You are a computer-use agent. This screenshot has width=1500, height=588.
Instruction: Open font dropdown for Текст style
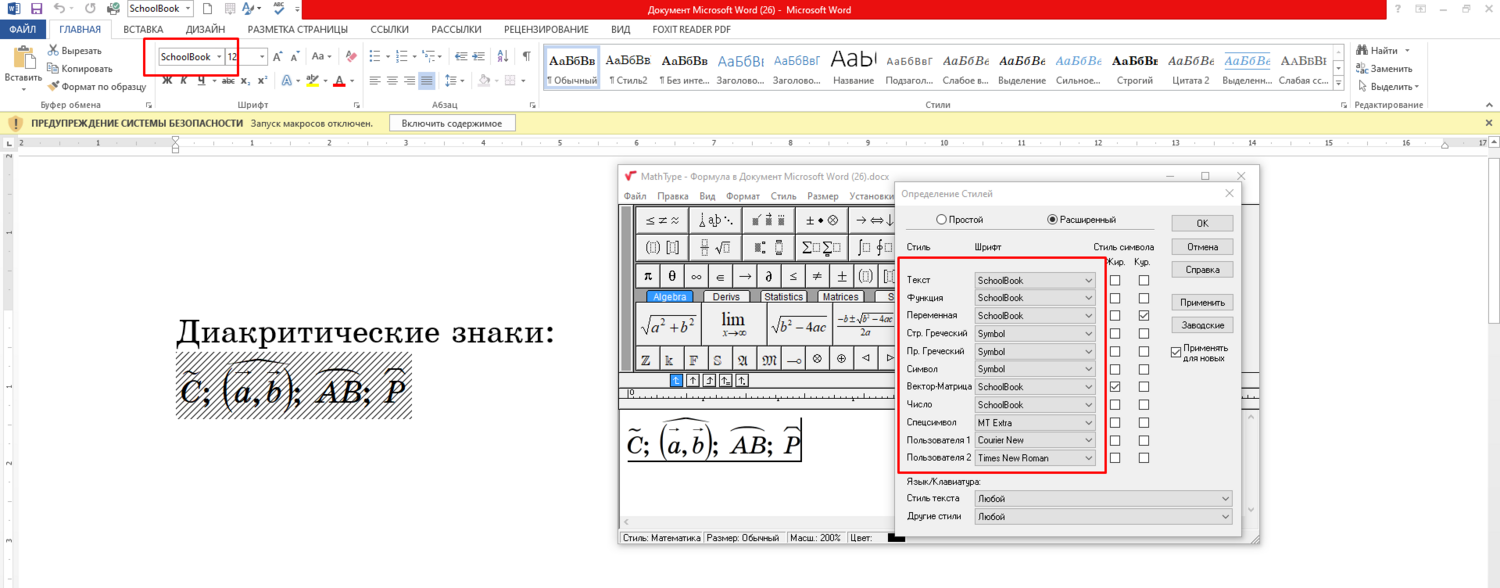click(1089, 281)
